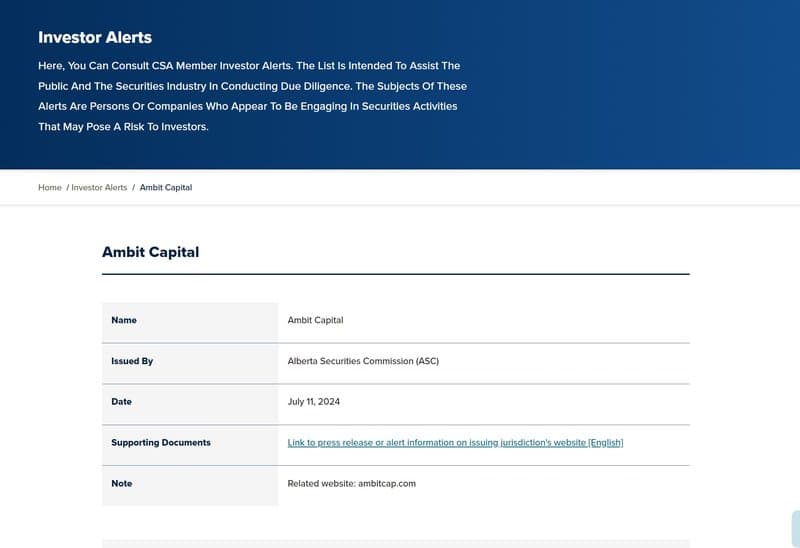Image resolution: width=800 pixels, height=548 pixels.
Task: Click the Supporting Documents row label
Action: (x=161, y=442)
